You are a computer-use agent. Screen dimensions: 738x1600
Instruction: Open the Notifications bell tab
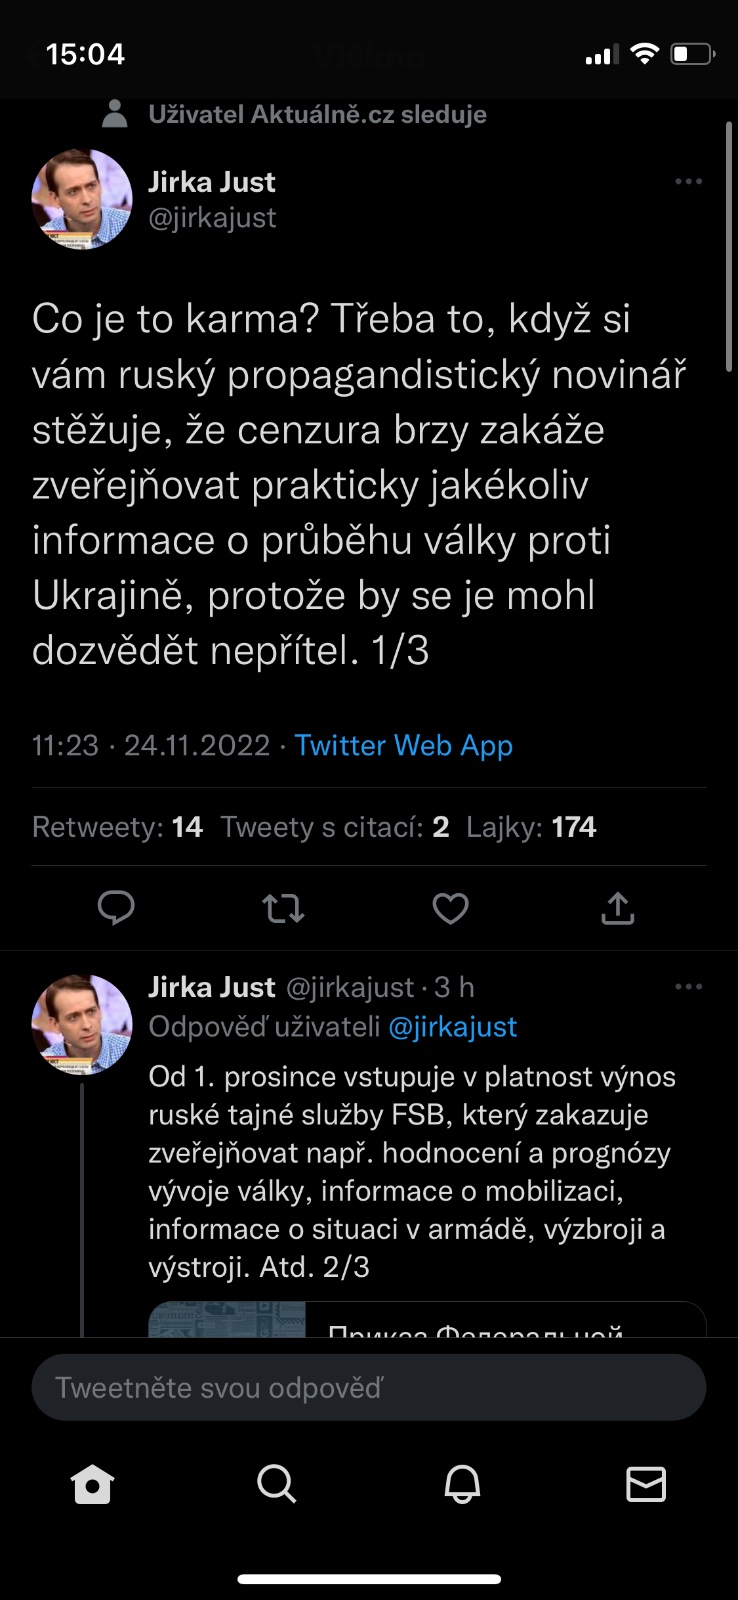(x=462, y=1484)
